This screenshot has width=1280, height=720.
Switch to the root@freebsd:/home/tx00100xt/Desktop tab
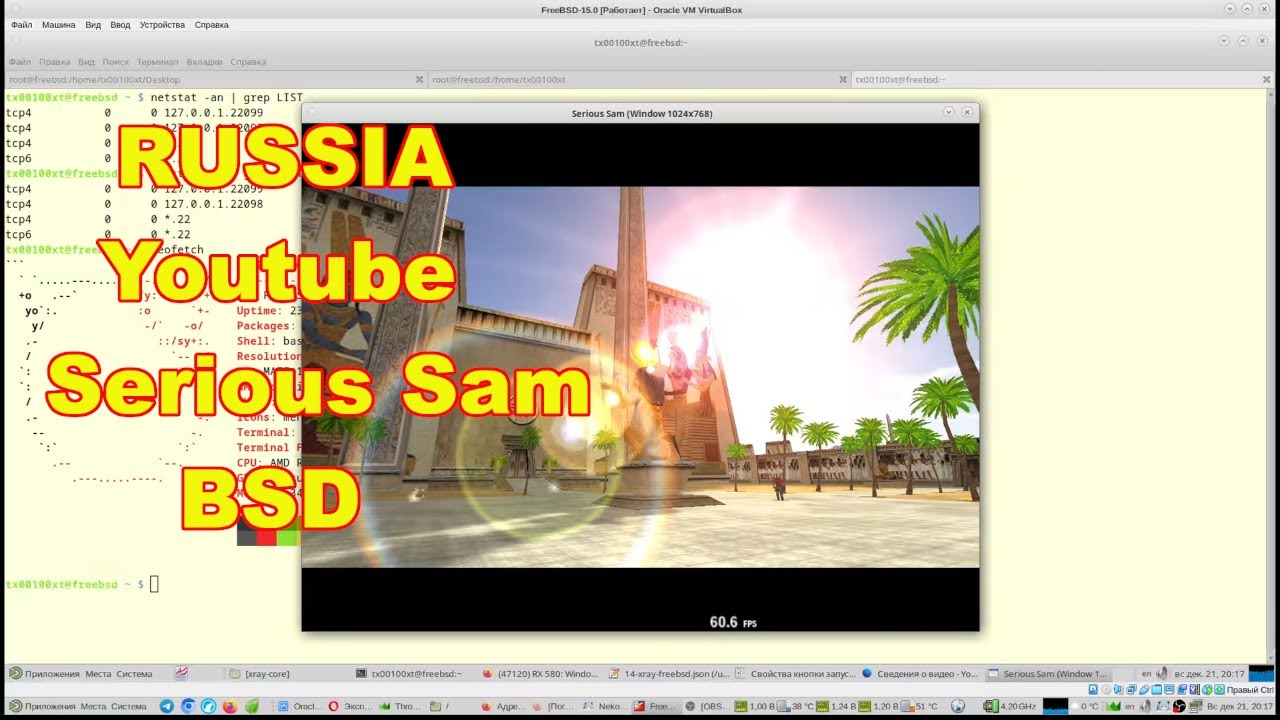(x=216, y=79)
